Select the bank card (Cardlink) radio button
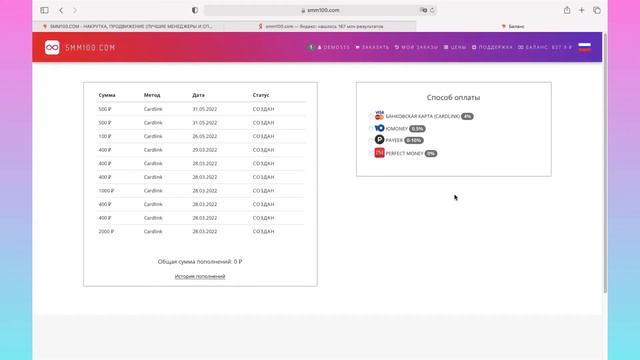 [371, 116]
